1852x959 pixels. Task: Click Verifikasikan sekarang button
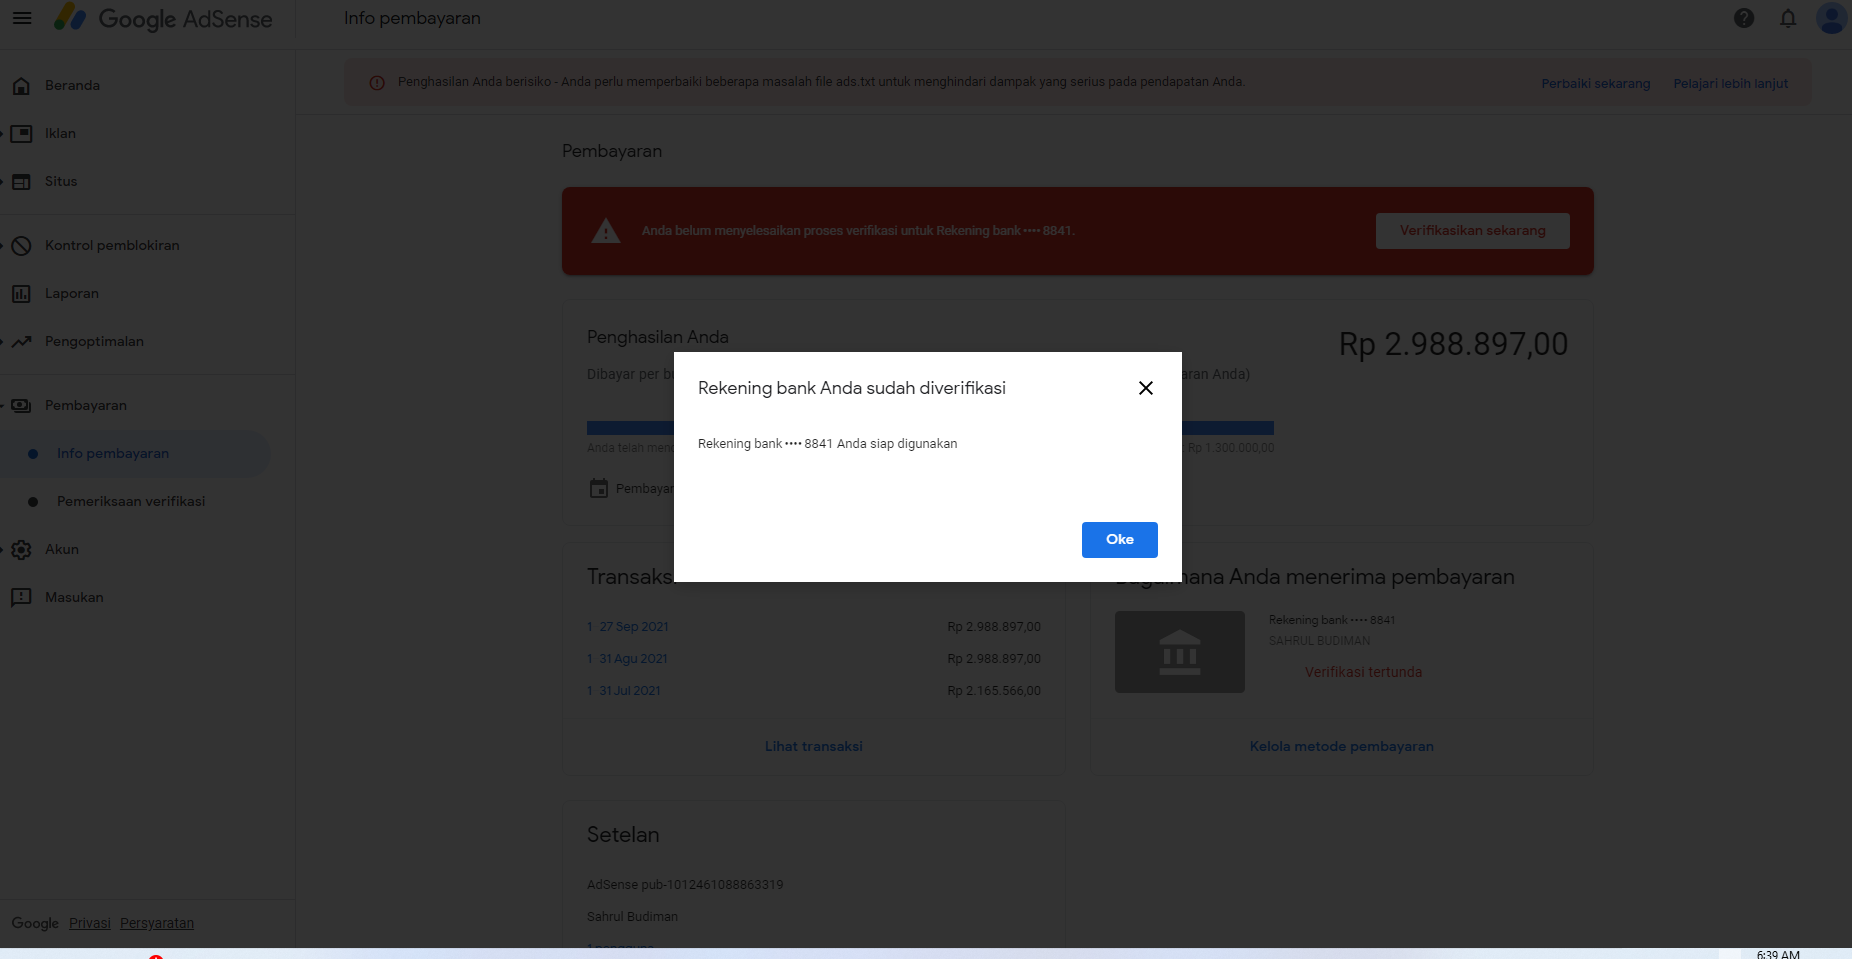(1472, 231)
